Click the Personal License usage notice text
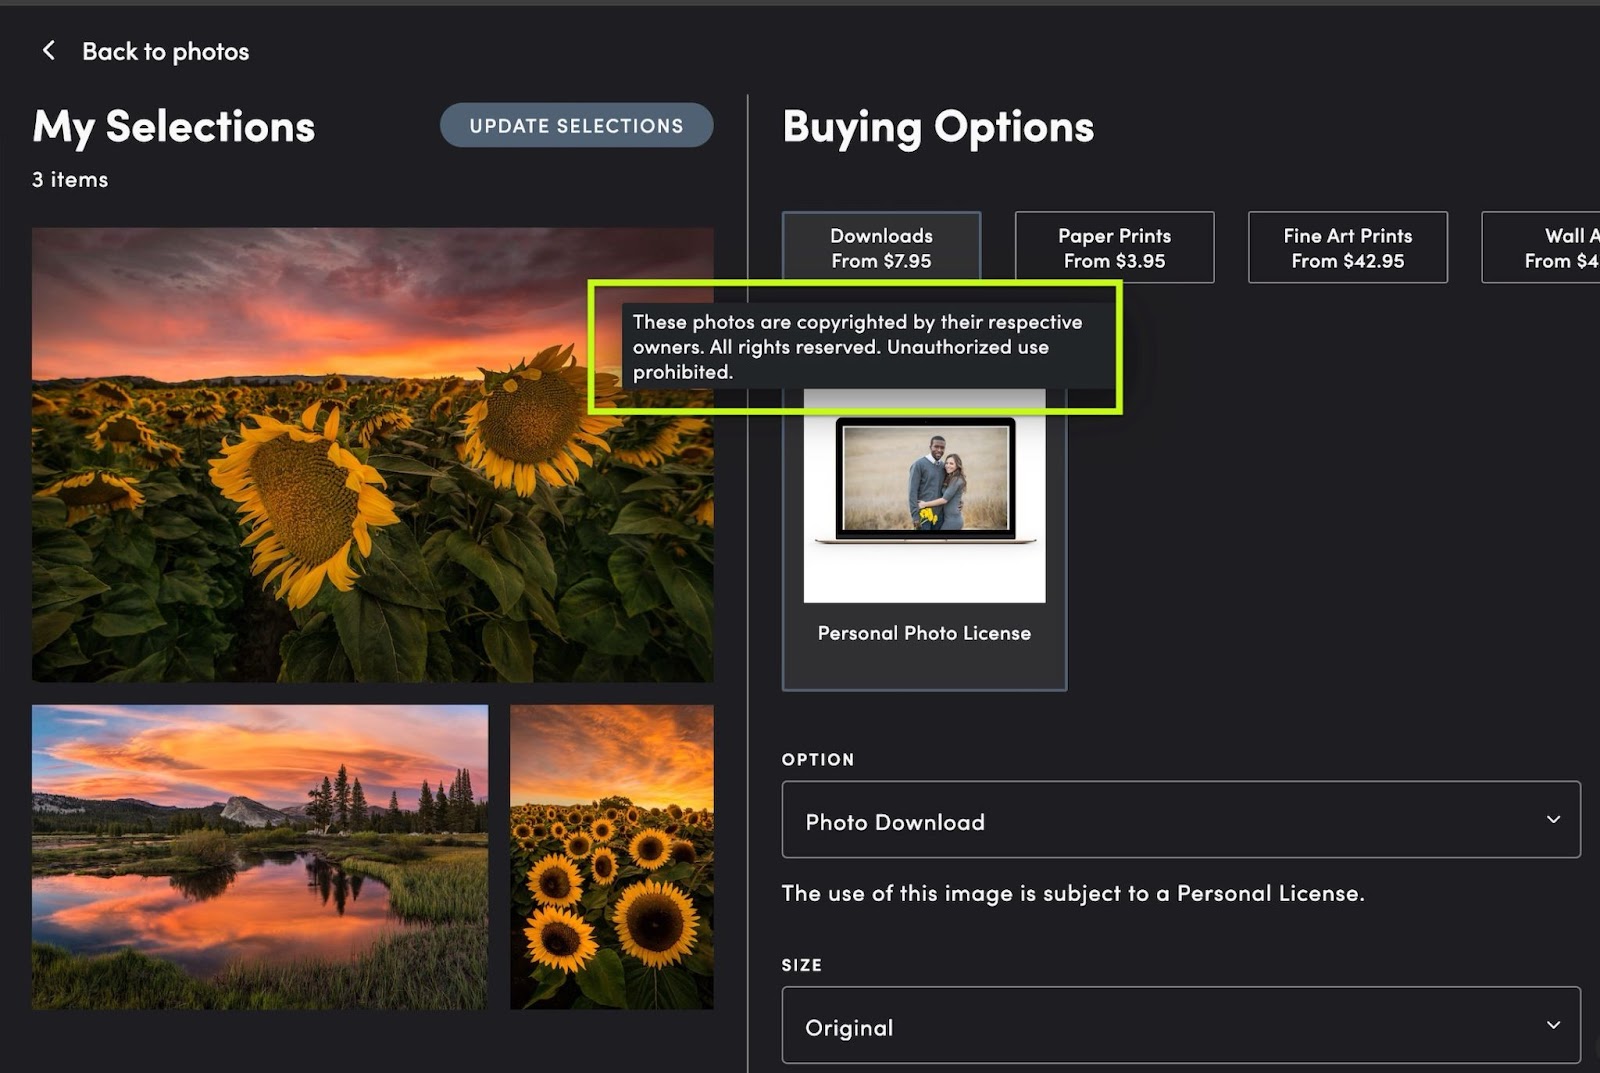 click(1072, 893)
